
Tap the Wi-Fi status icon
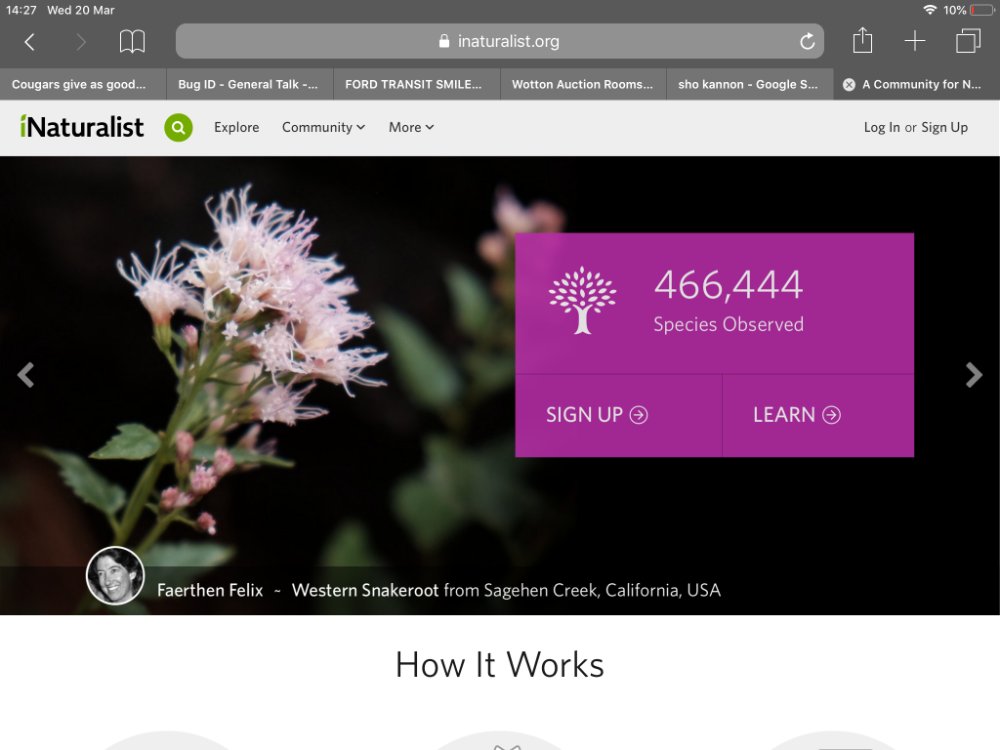point(930,10)
